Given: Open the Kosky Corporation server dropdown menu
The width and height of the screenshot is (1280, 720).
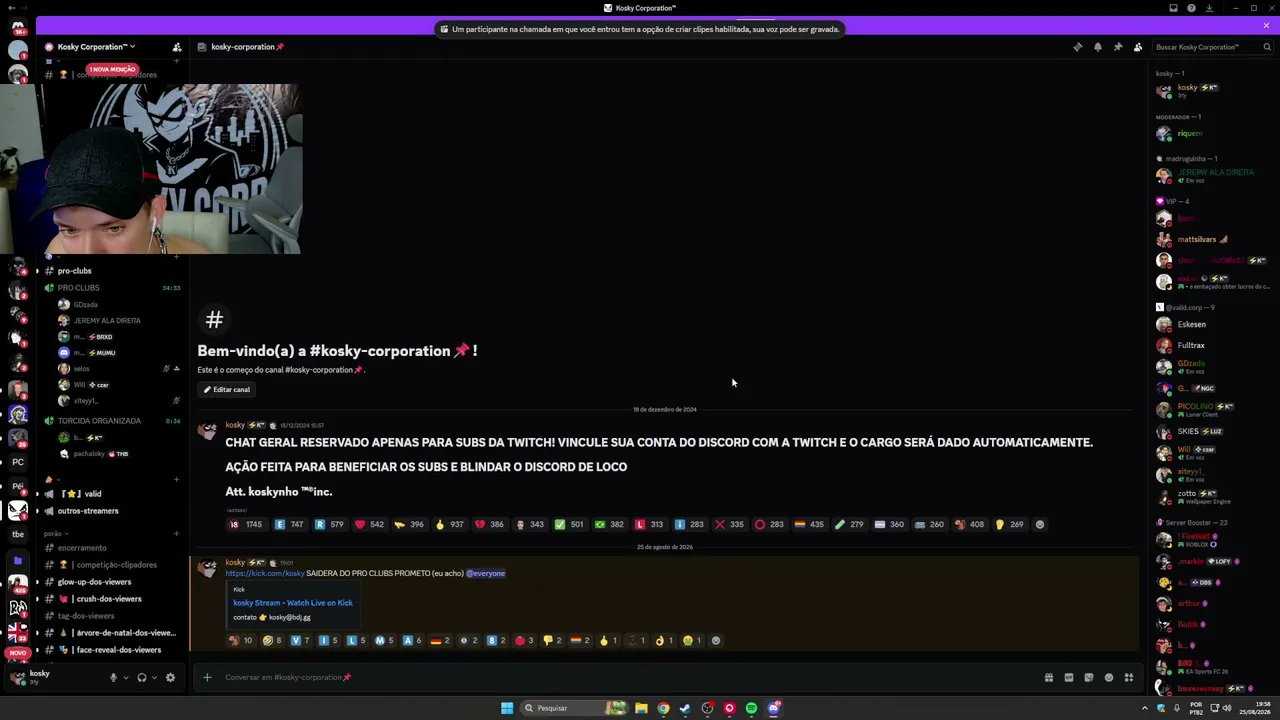Looking at the screenshot, I should (96, 47).
